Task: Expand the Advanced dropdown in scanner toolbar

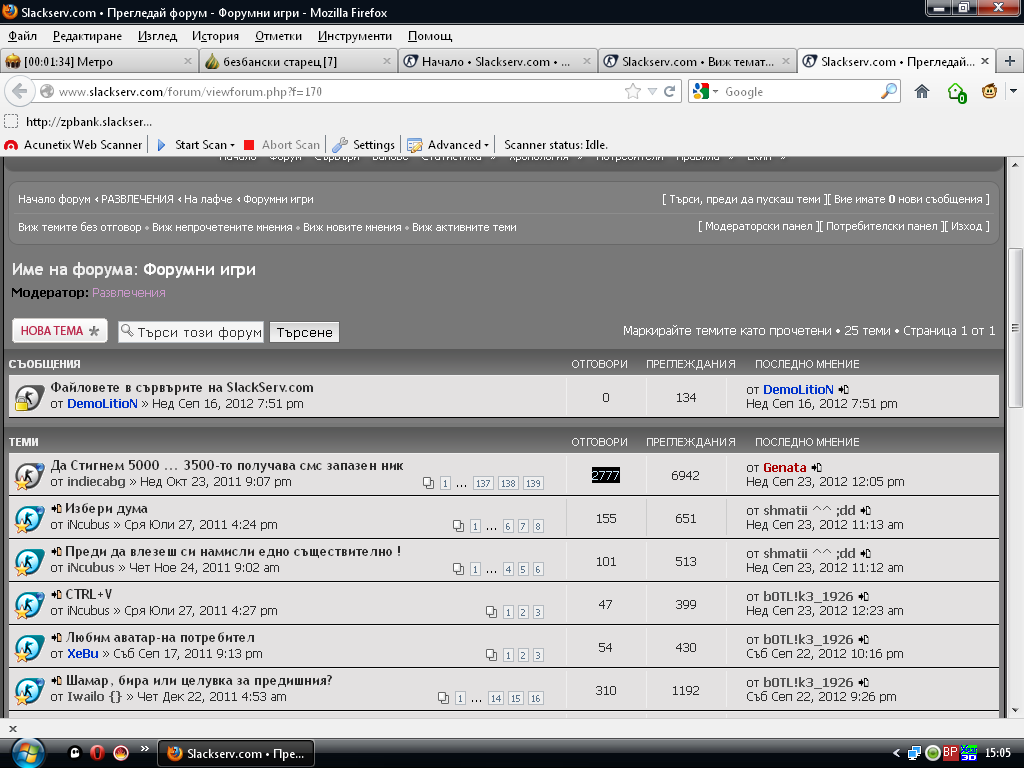Action: coord(486,145)
